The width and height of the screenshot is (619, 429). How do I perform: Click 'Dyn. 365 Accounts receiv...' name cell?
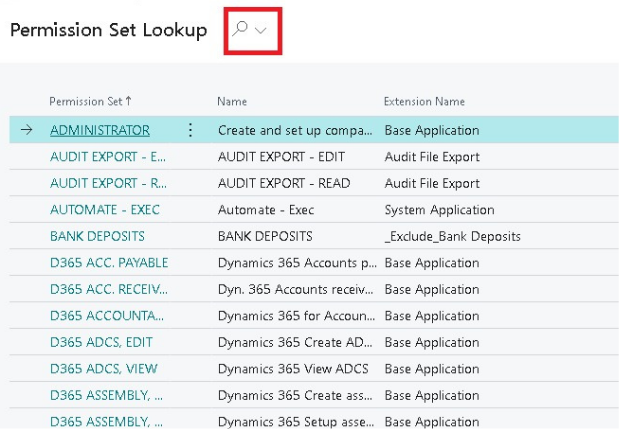295,289
